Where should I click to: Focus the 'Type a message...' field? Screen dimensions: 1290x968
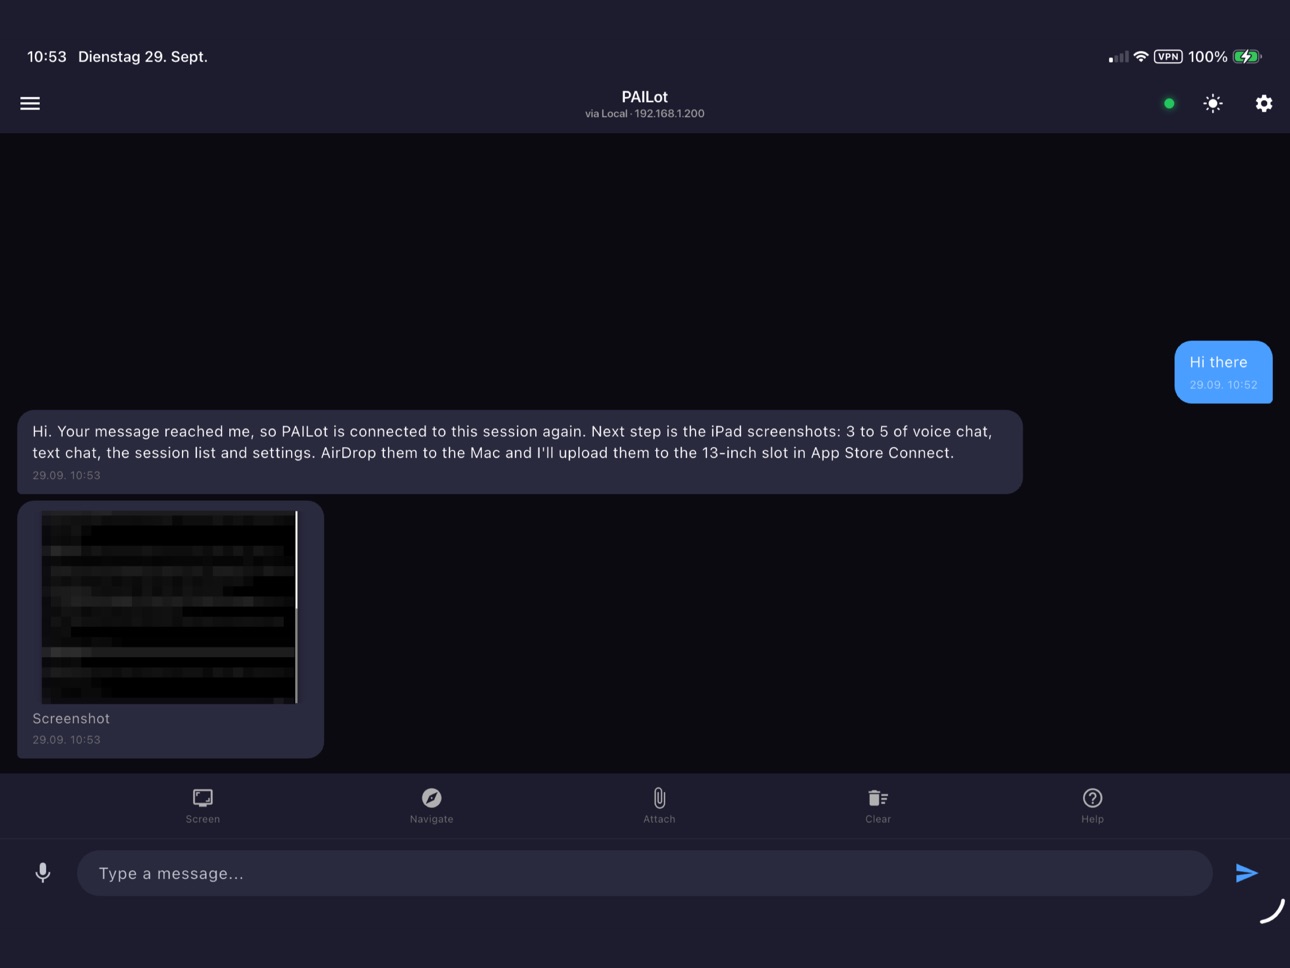tap(645, 873)
